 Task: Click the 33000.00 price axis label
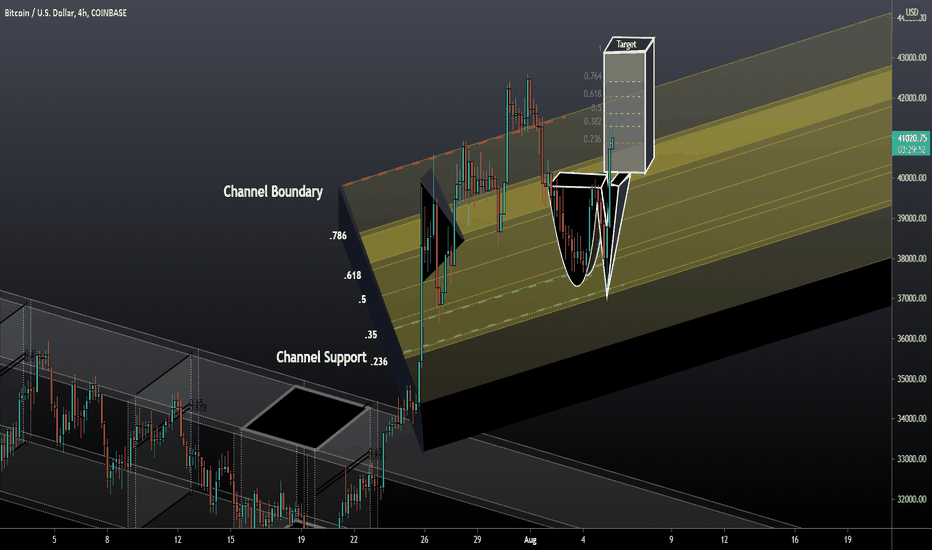point(912,459)
